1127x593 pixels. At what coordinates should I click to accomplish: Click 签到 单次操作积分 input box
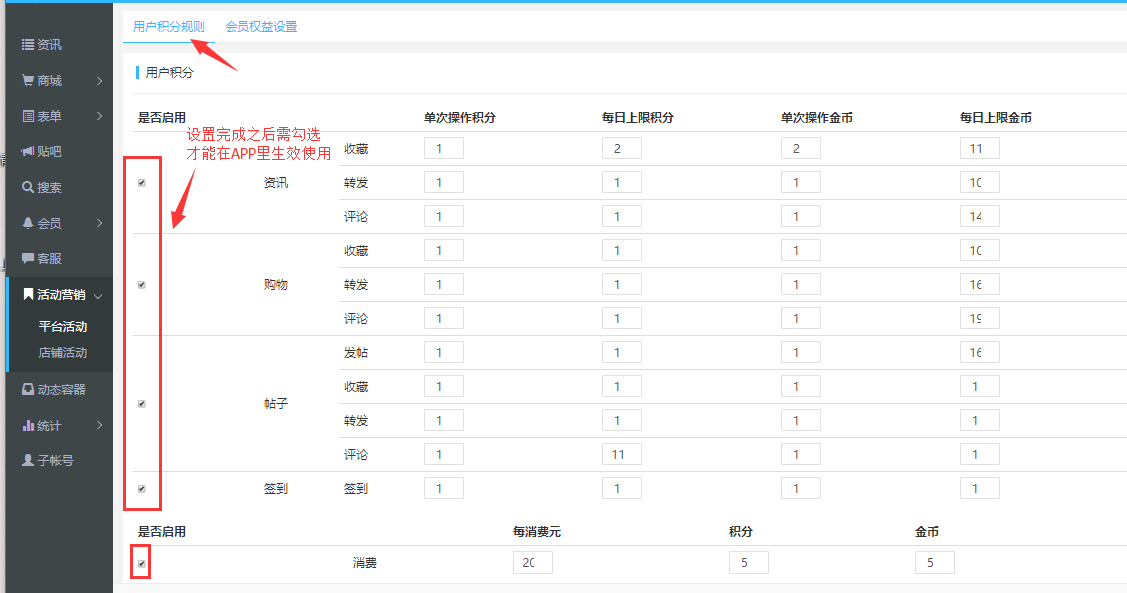click(443, 489)
